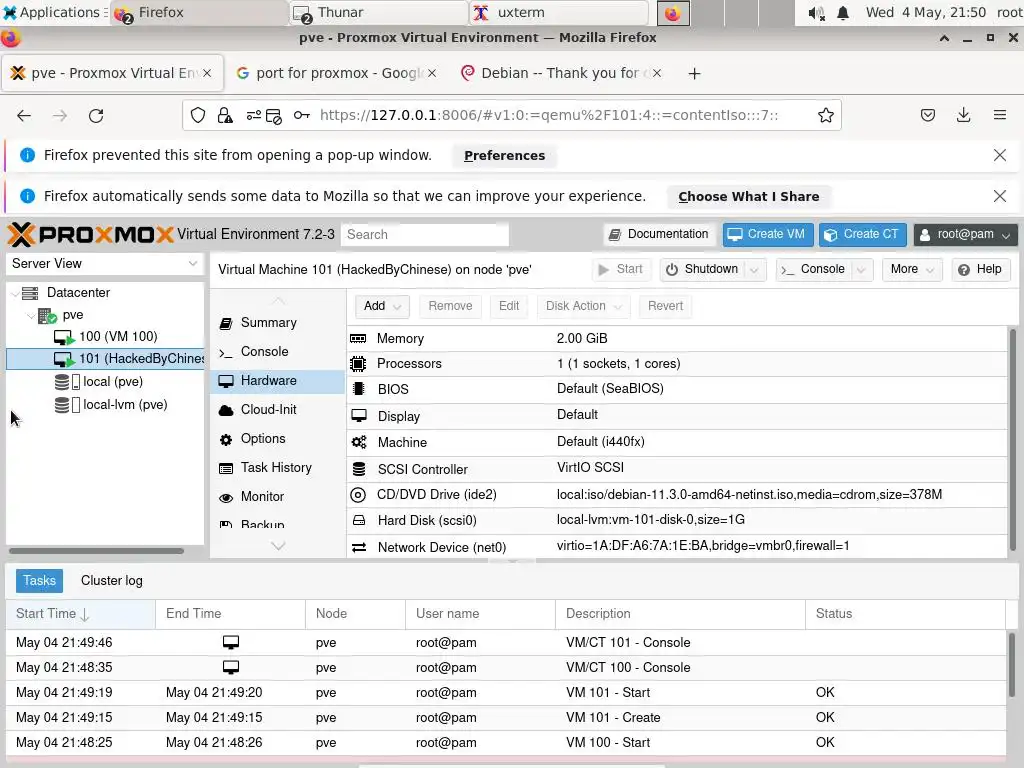The width and height of the screenshot is (1024, 768).
Task: Open the VM Console section
Action: pyautogui.click(x=277, y=351)
